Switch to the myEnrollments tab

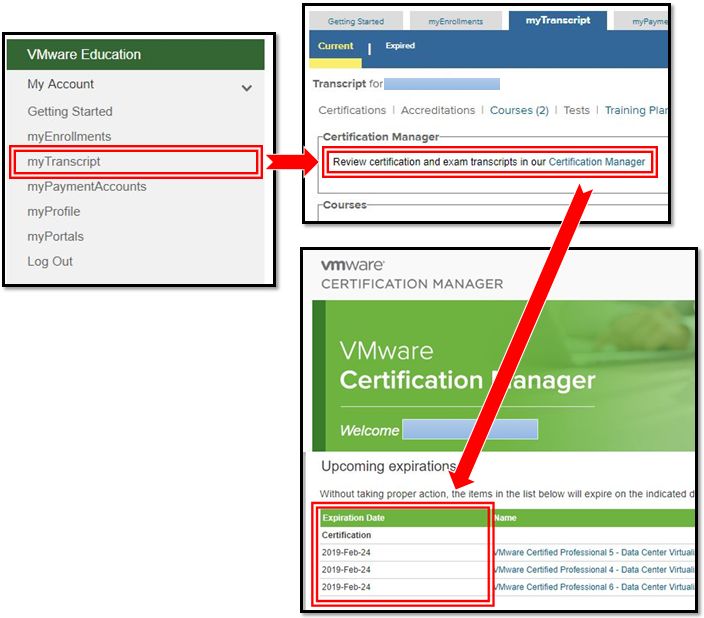tap(456, 21)
